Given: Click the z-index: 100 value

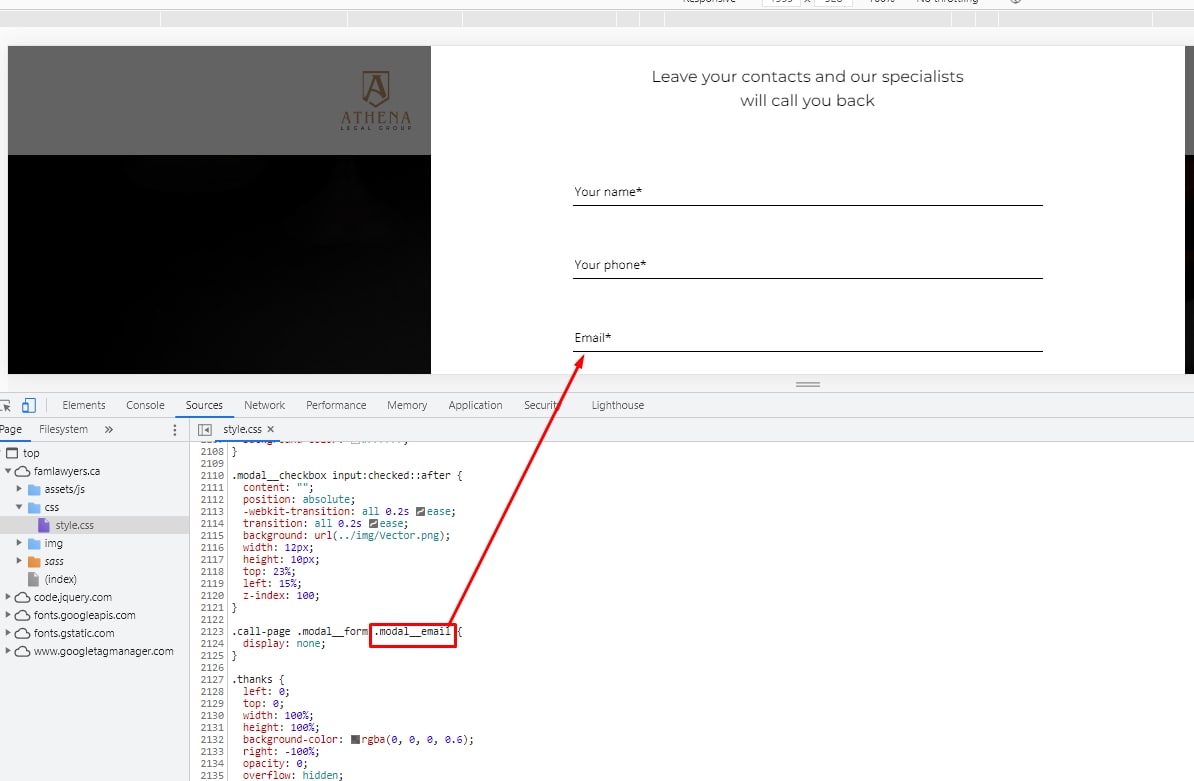Looking at the screenshot, I should point(306,596).
